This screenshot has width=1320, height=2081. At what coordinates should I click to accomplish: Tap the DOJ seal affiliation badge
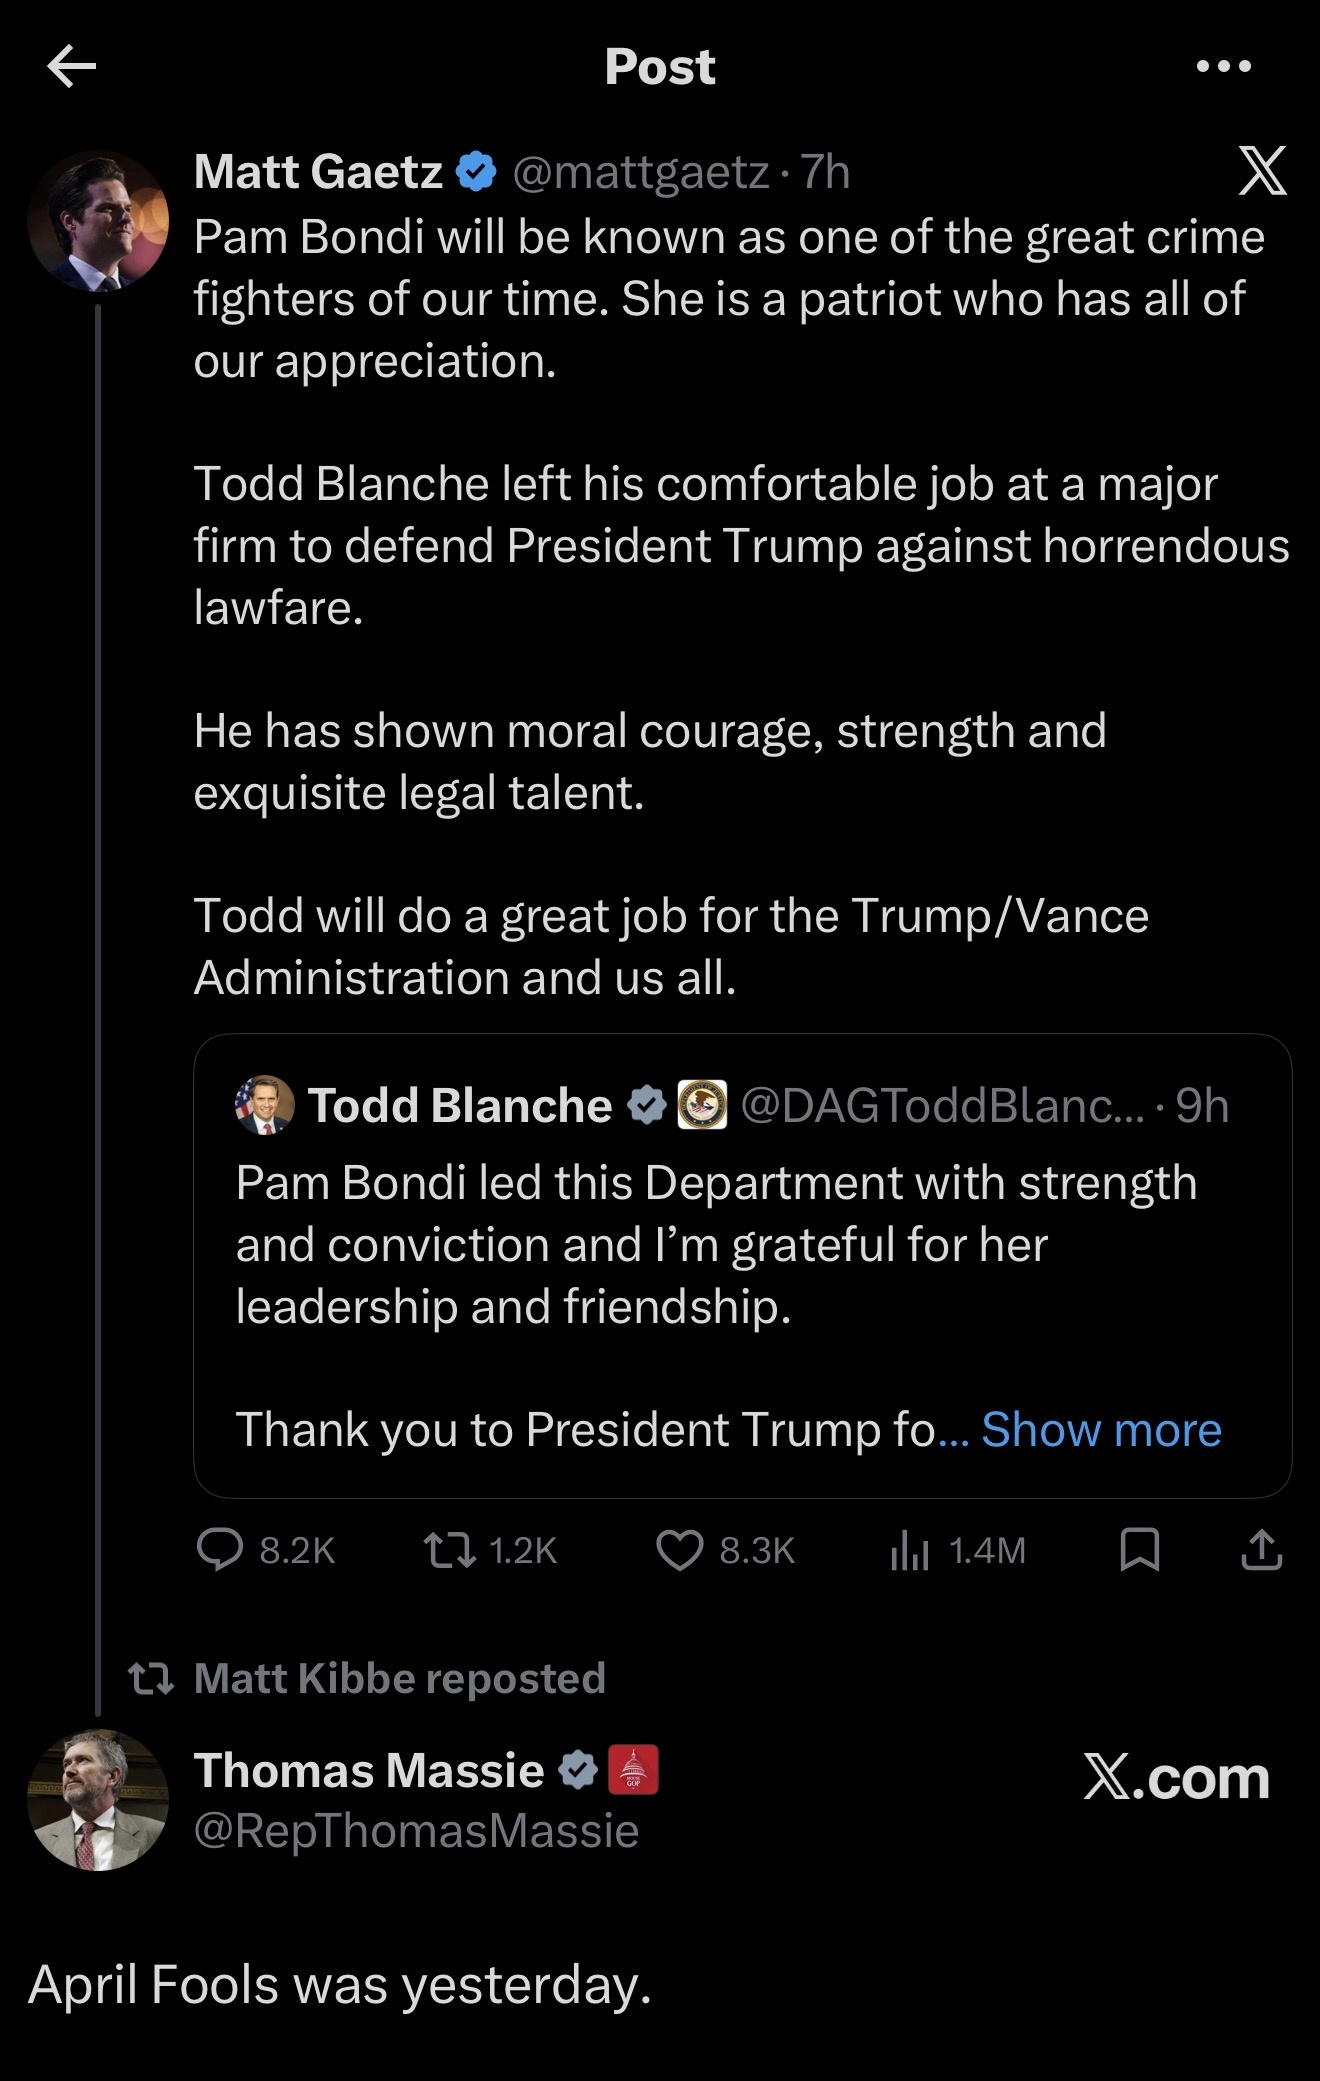click(702, 1105)
